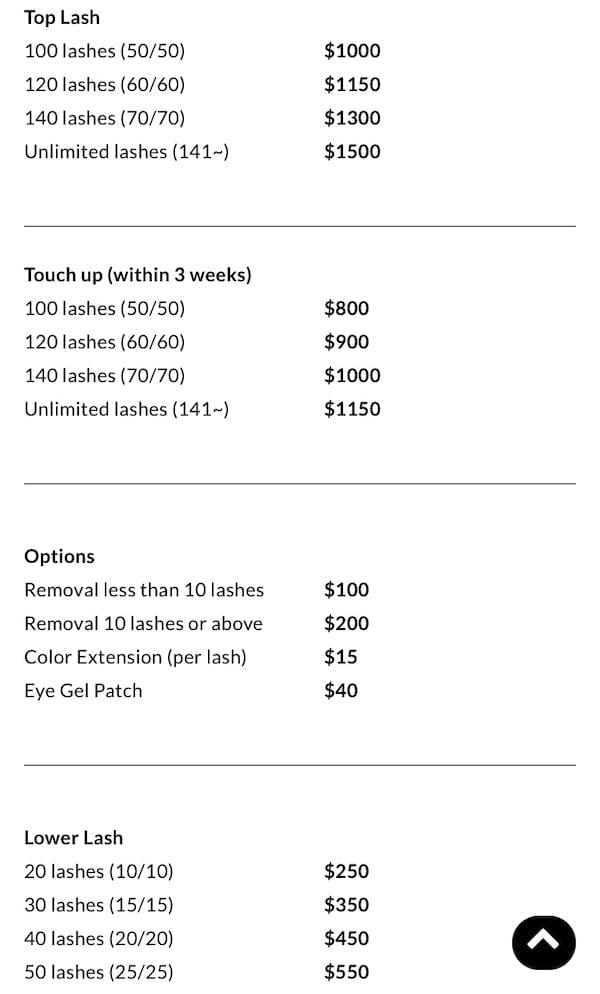The width and height of the screenshot is (600, 994).
Task: Click Removal less than 10 lashes
Action: click(x=144, y=590)
